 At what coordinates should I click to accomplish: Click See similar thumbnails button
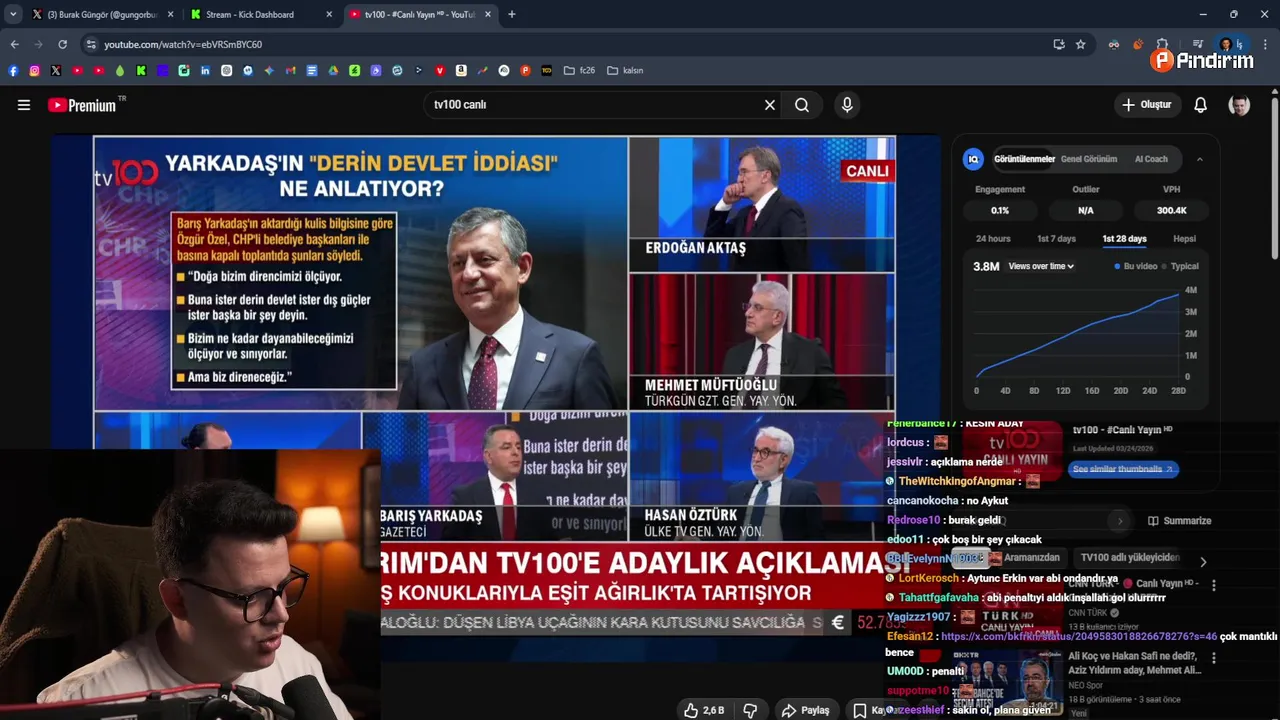tap(1124, 469)
